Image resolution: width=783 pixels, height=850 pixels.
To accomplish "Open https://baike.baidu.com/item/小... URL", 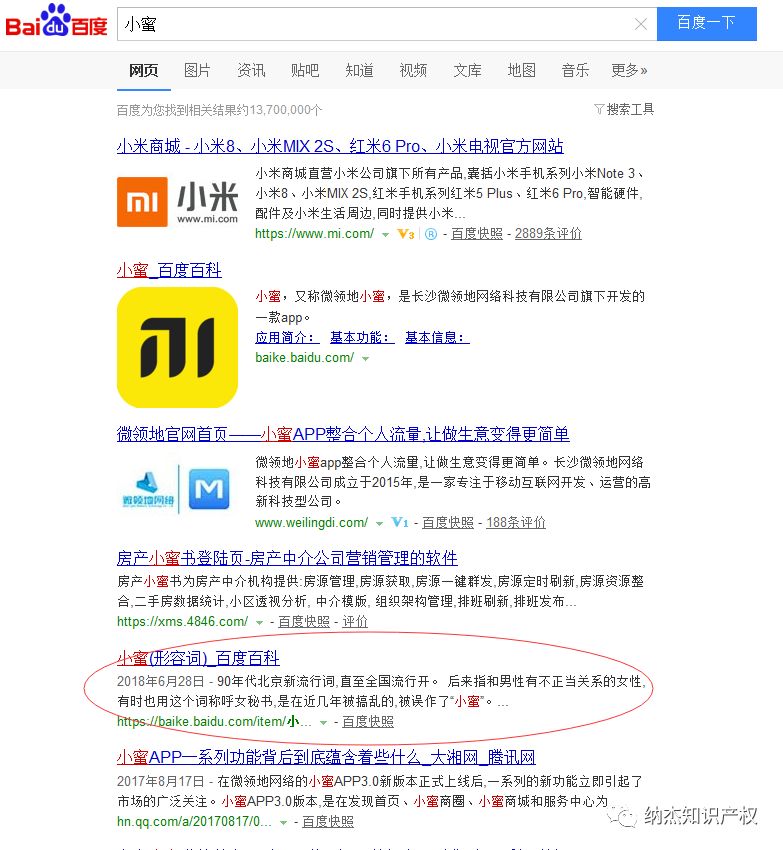I will pos(215,722).
